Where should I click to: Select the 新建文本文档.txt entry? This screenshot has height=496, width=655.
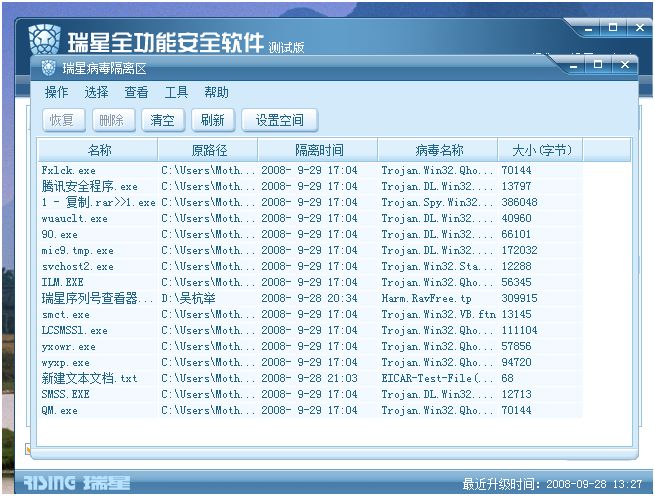(310, 379)
